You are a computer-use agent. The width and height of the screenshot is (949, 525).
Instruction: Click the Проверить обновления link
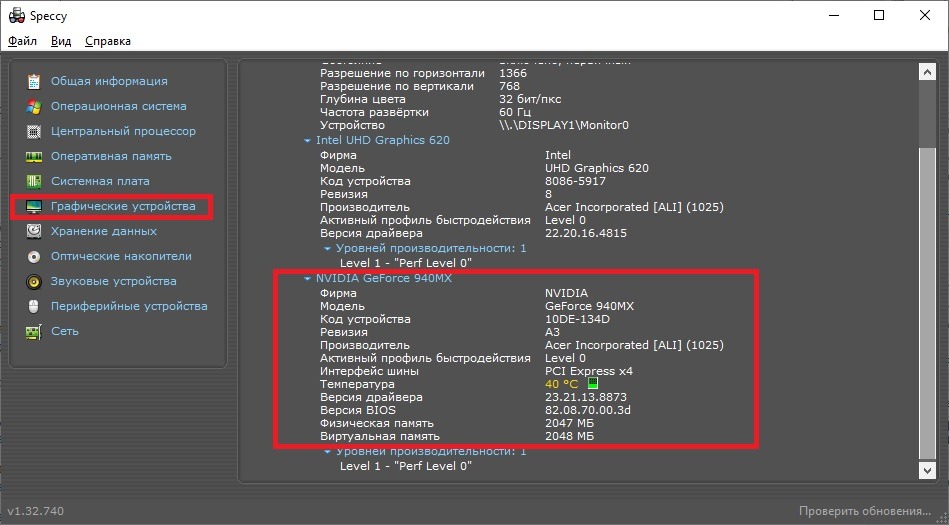tap(865, 511)
